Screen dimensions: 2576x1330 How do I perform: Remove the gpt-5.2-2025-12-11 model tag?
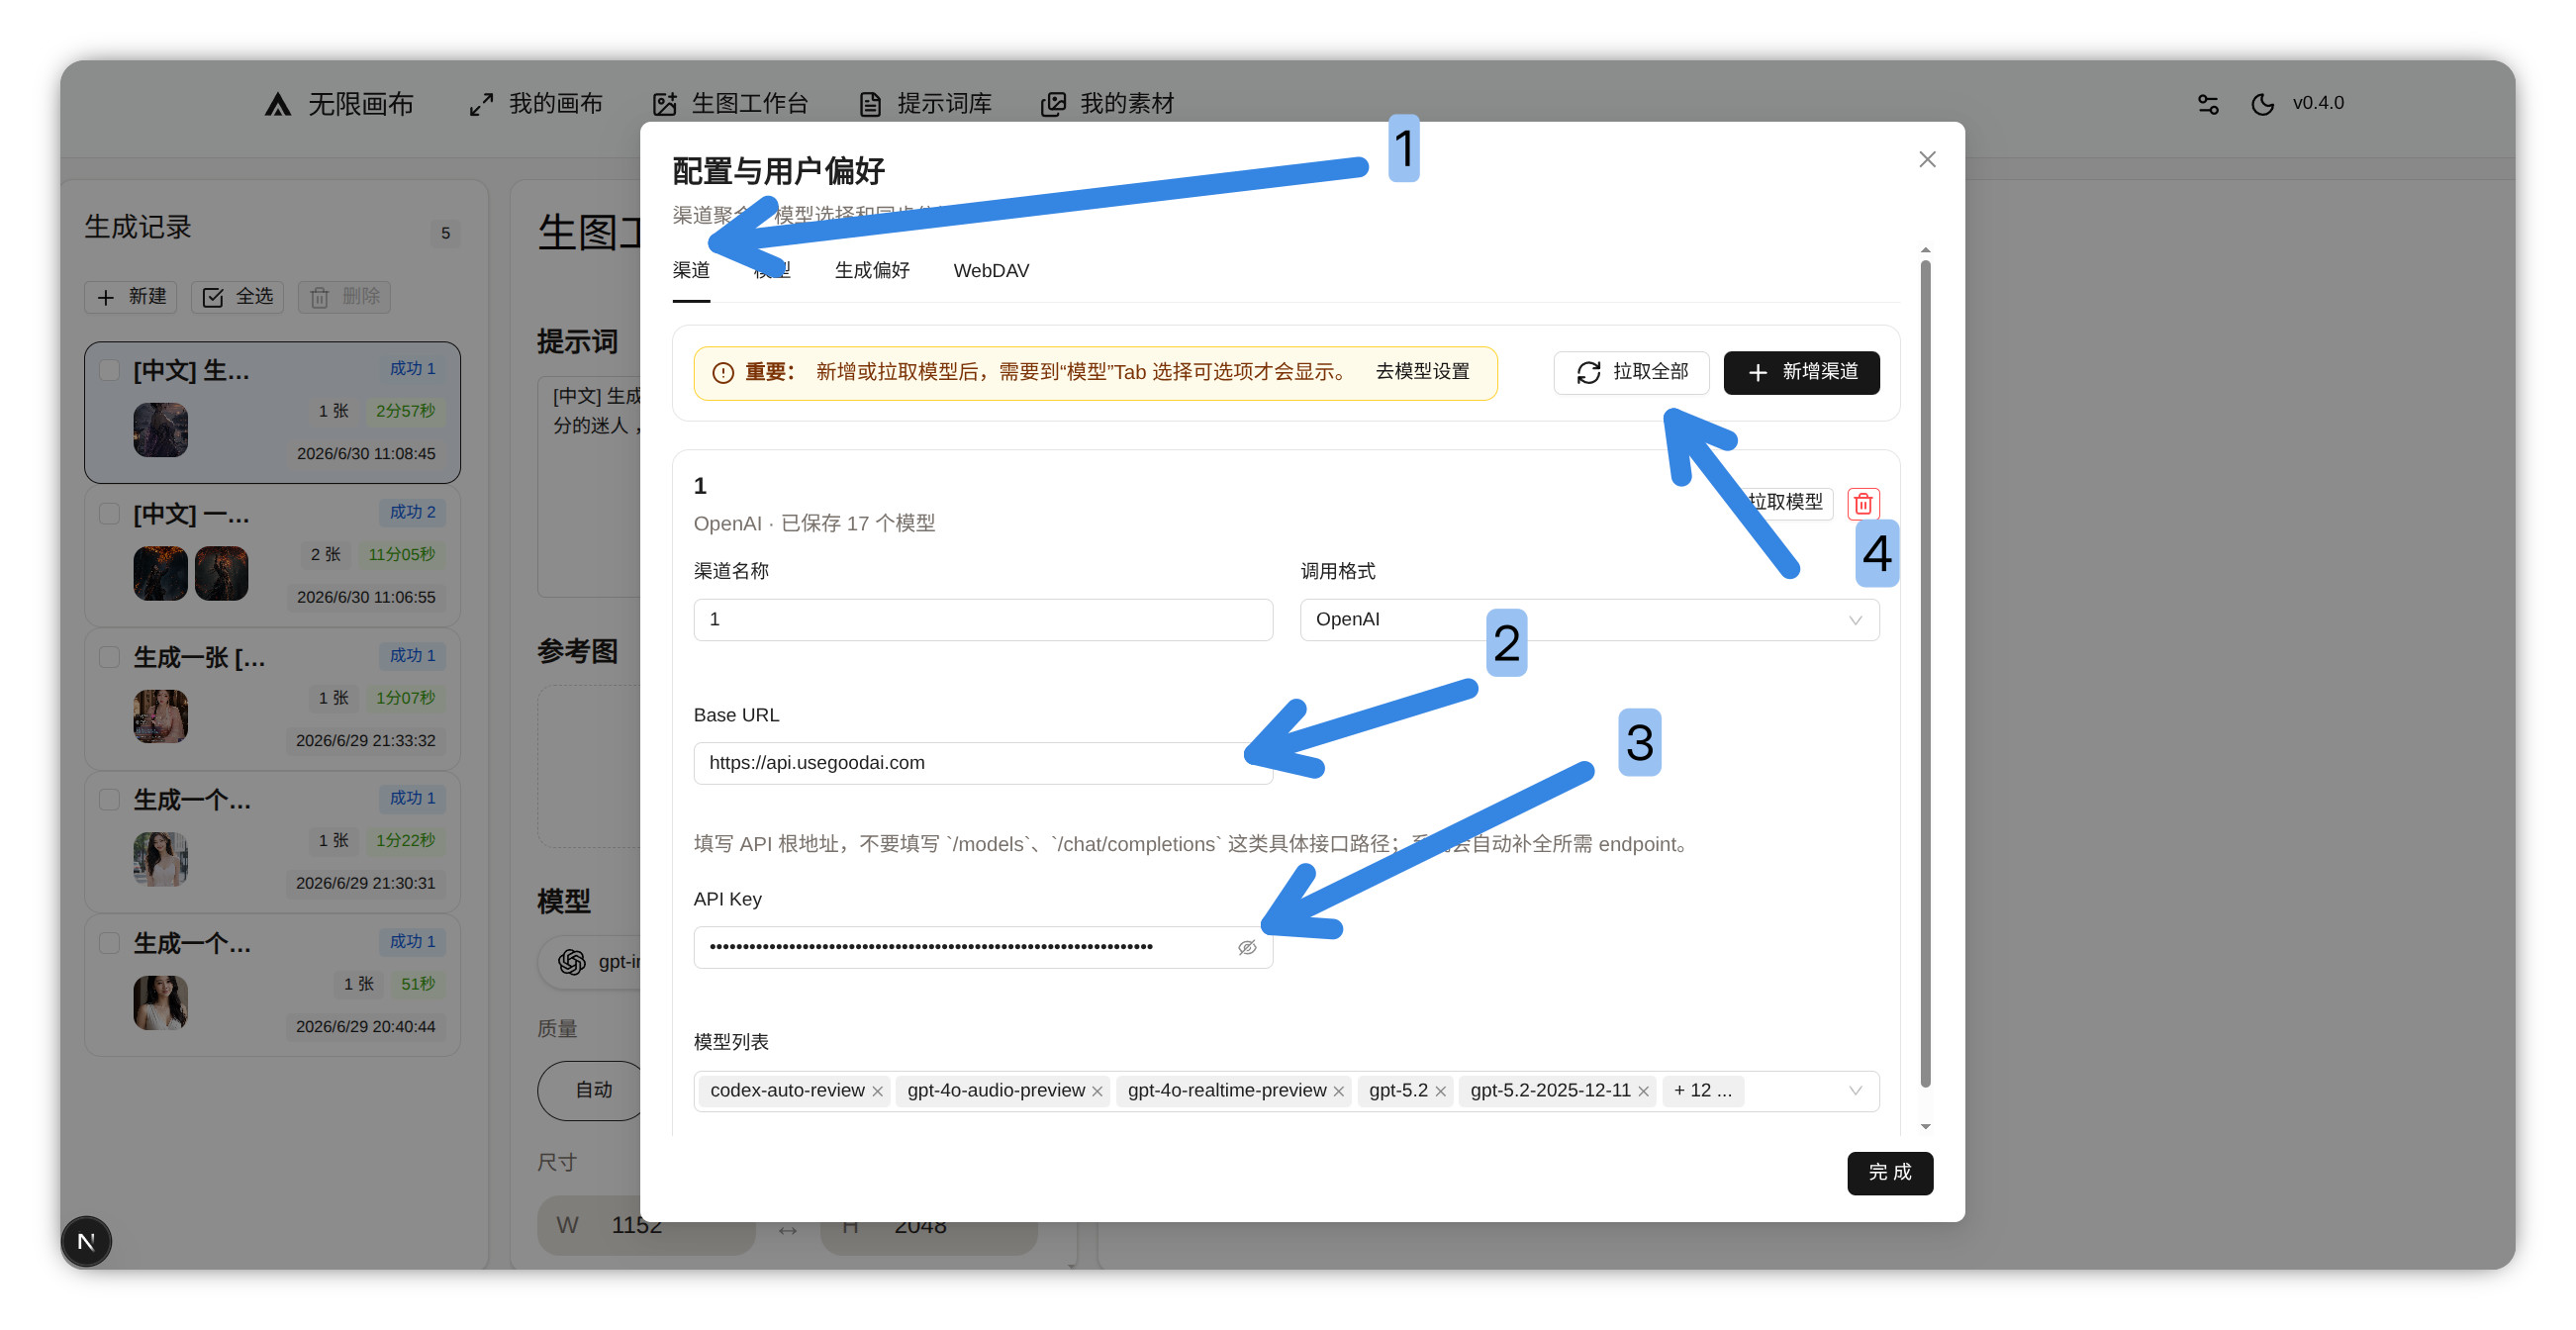click(1643, 1091)
